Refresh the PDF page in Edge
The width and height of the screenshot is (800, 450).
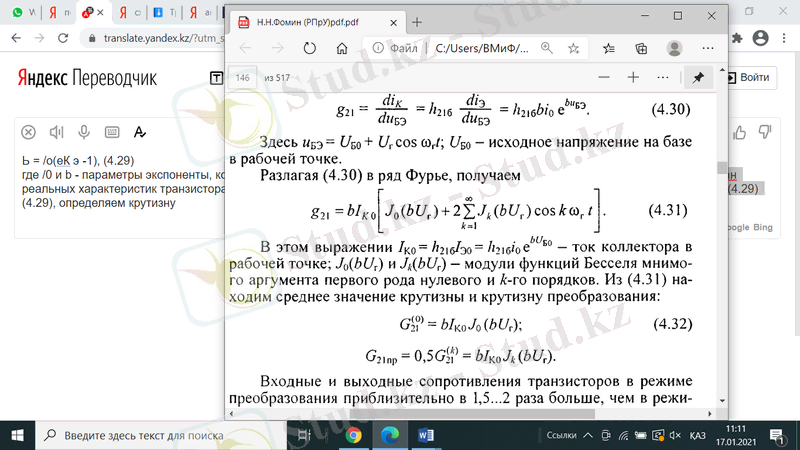point(310,47)
